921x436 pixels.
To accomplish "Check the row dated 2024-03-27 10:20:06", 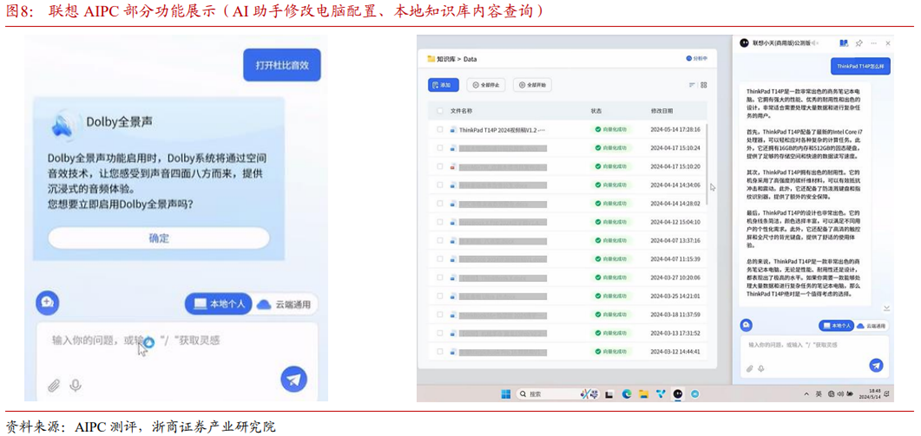I will [440, 277].
